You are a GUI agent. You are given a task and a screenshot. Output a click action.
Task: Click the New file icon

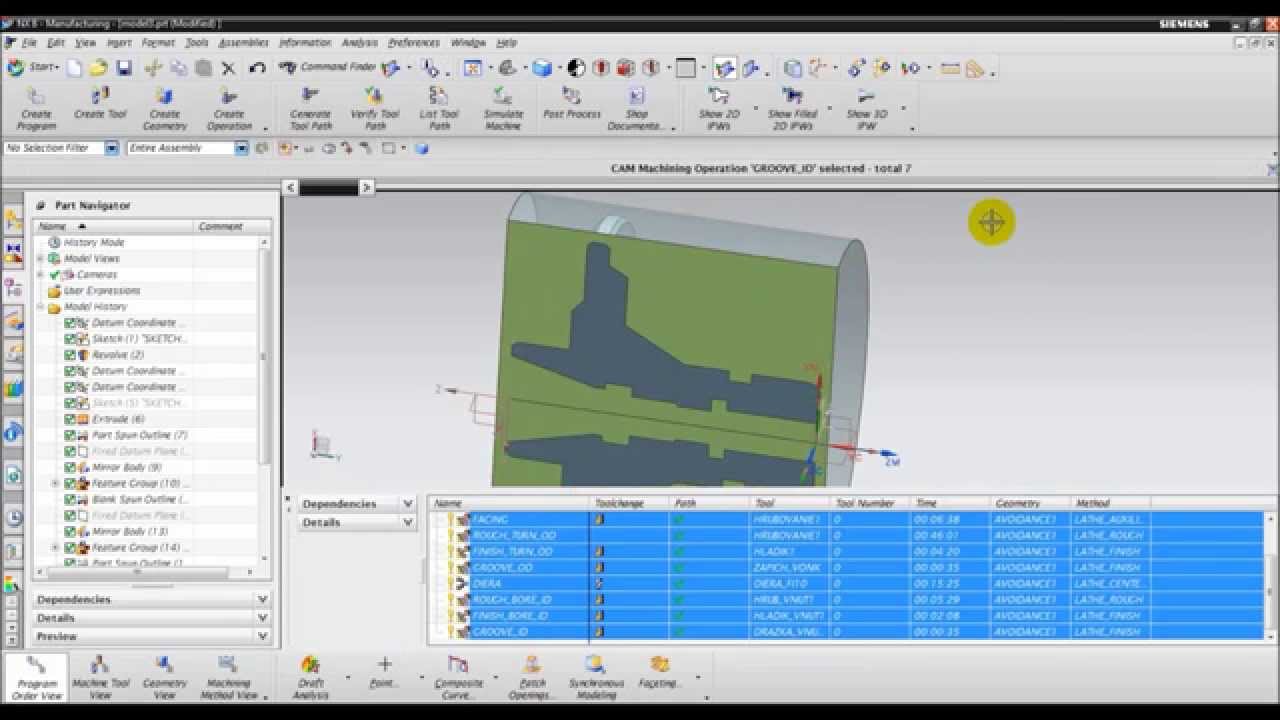coord(75,68)
